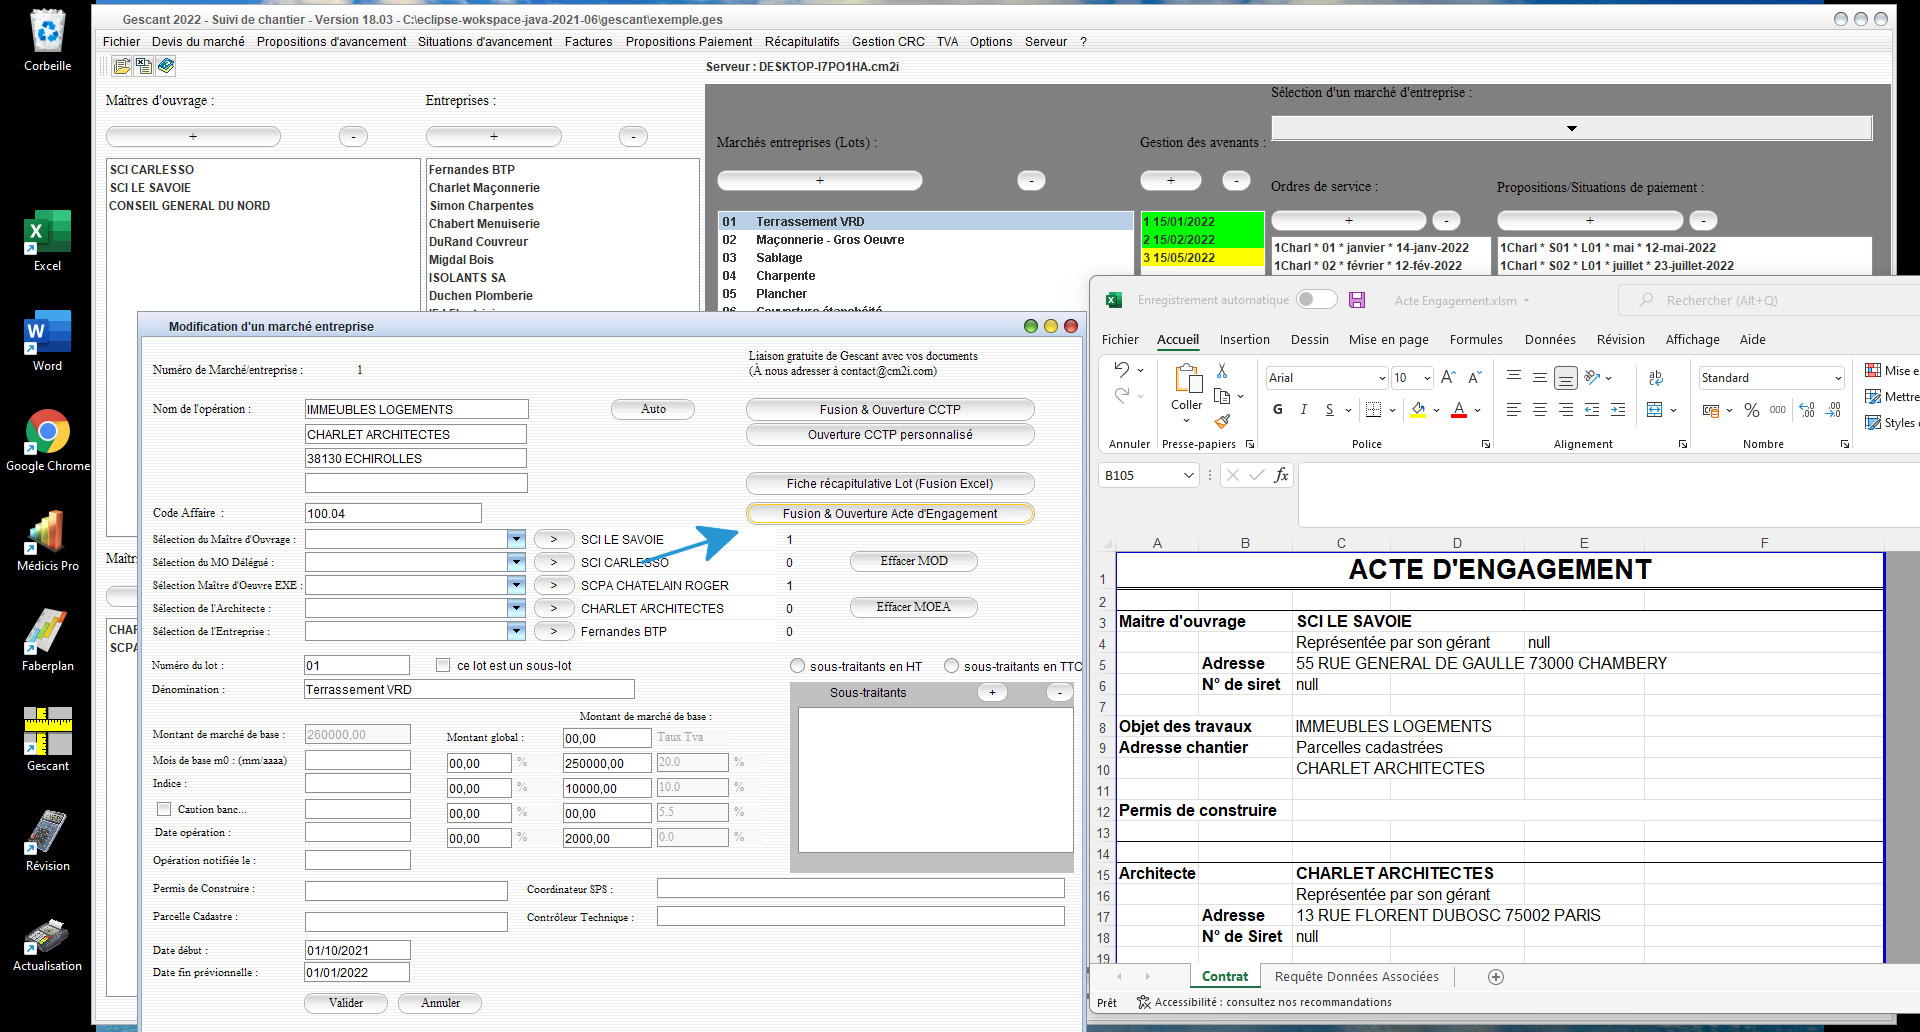Select 'sous-traitants en TTC' radio button
Image resolution: width=1920 pixels, height=1032 pixels.
pos(951,666)
